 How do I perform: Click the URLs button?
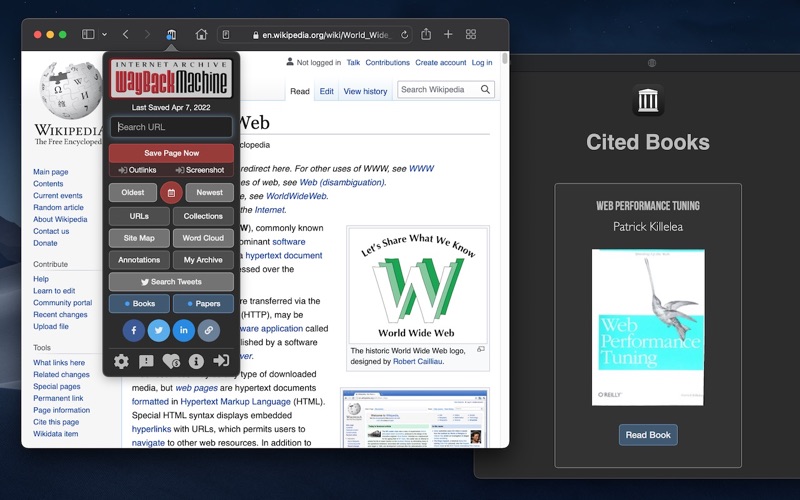click(x=139, y=216)
